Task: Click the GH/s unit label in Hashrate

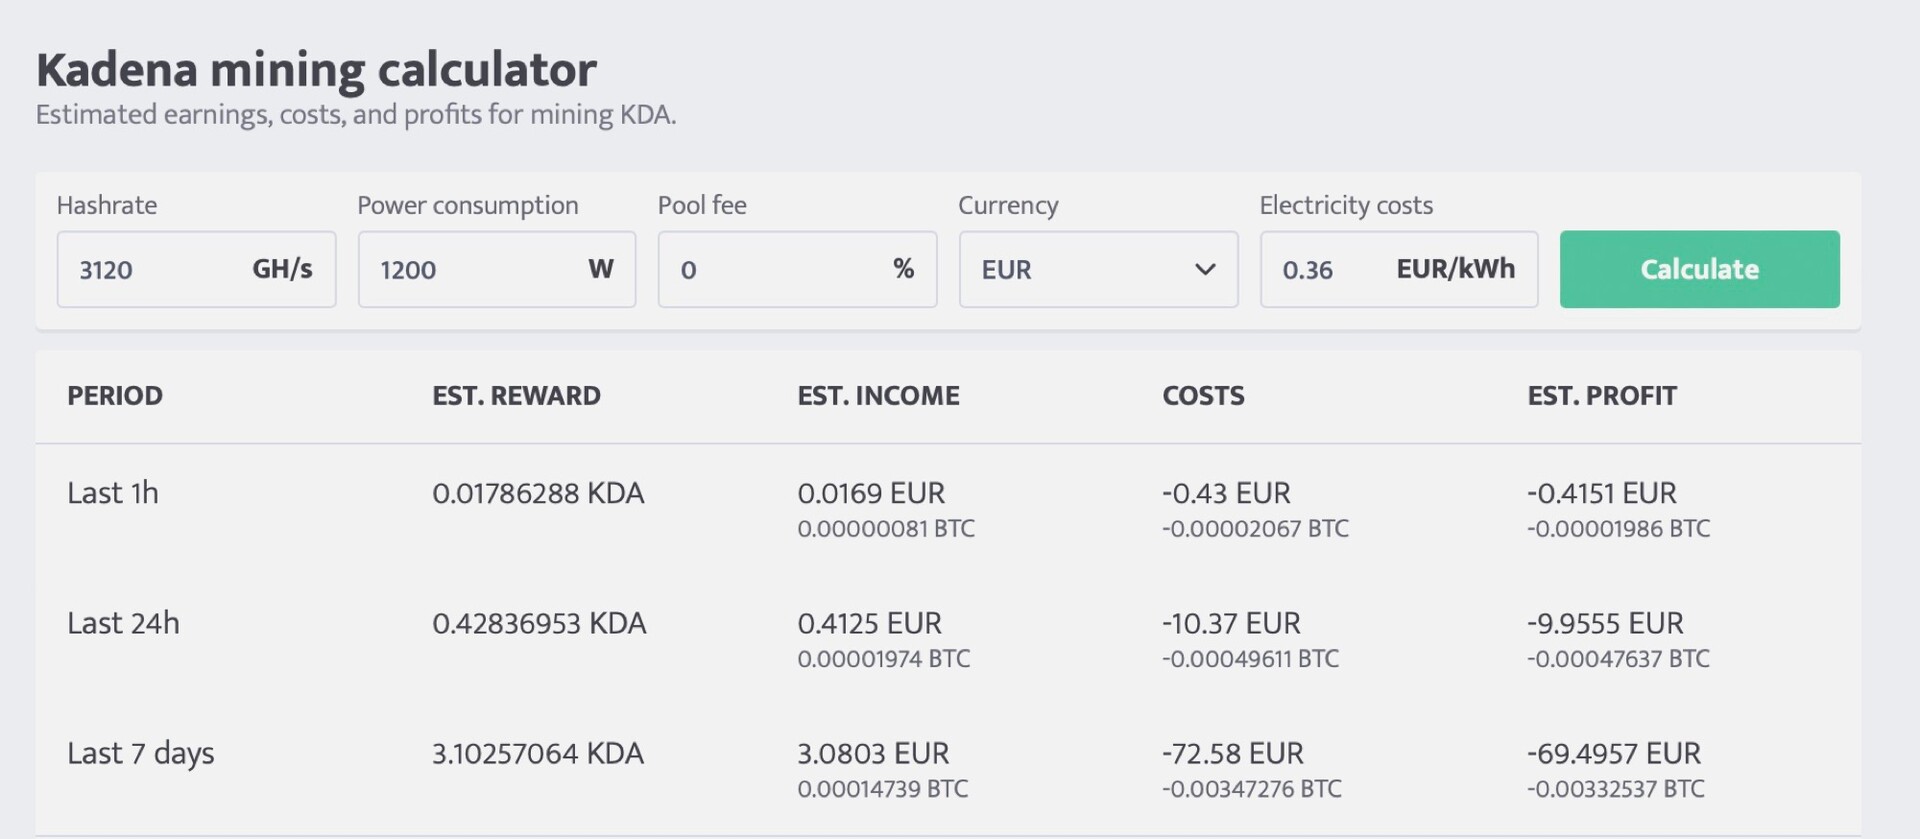Action: [282, 269]
